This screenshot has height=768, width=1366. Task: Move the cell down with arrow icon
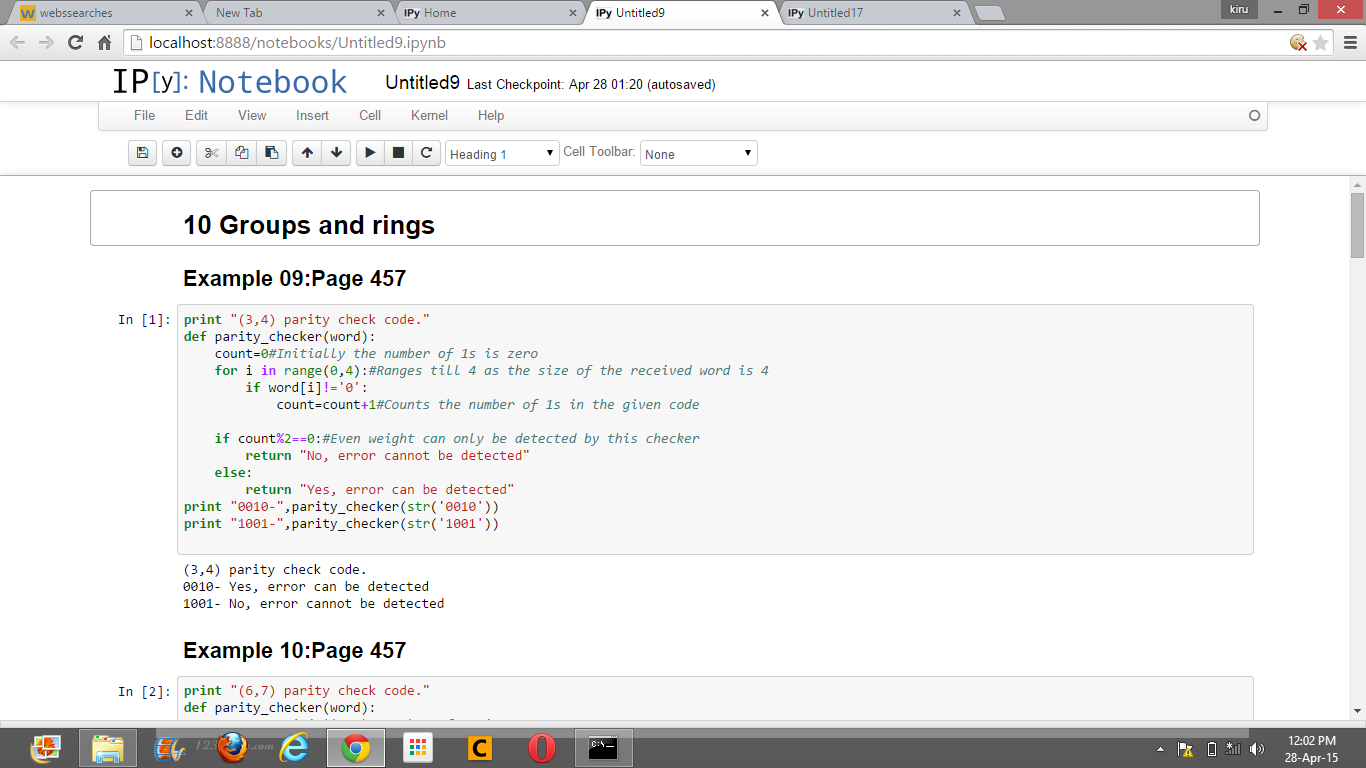337,153
